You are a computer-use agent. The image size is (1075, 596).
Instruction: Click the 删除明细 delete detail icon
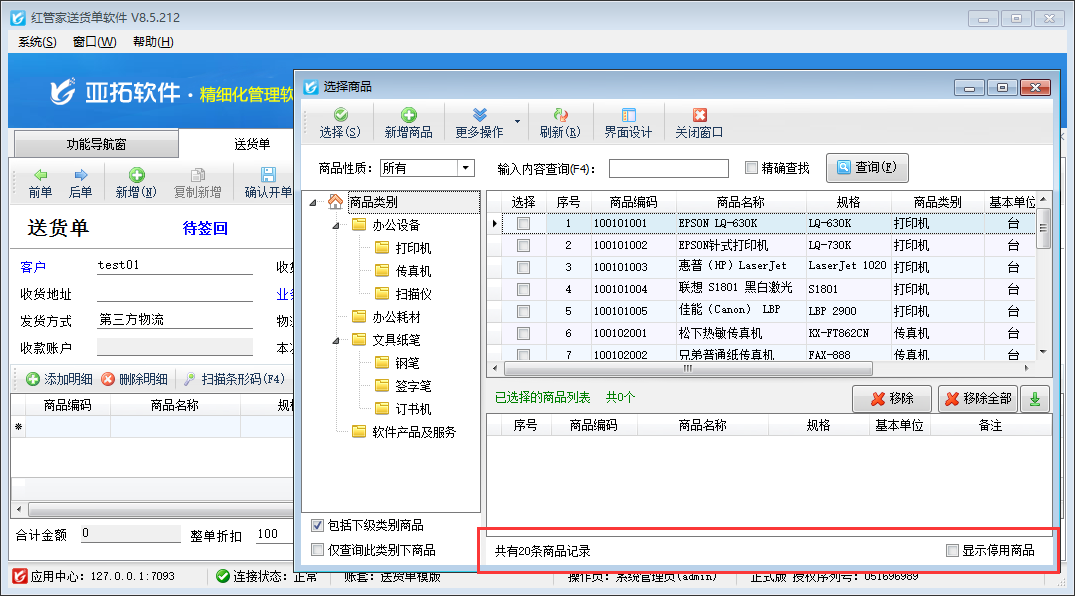(108, 379)
